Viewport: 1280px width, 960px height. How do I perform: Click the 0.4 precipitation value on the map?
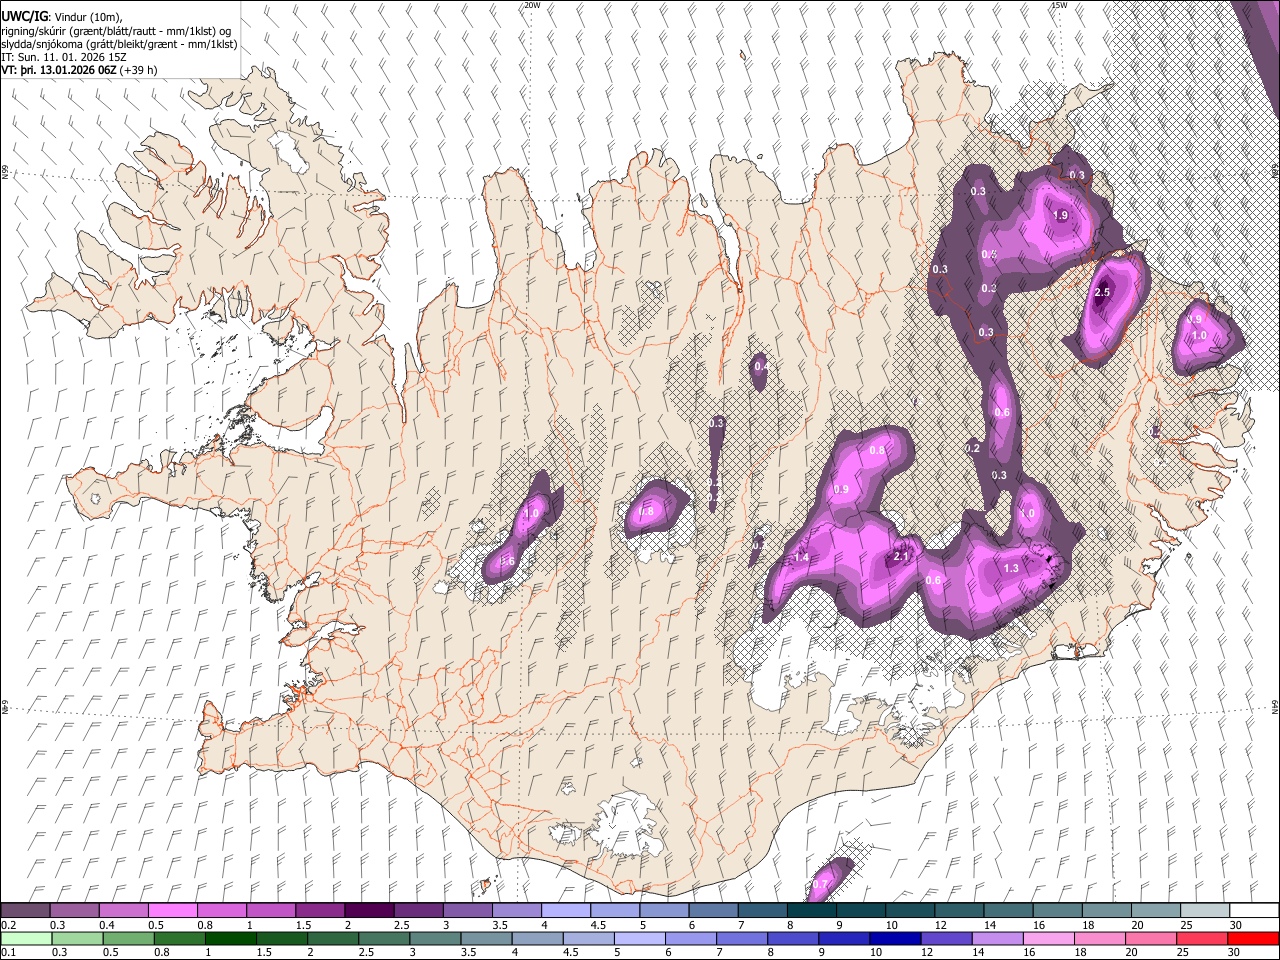coord(761,367)
